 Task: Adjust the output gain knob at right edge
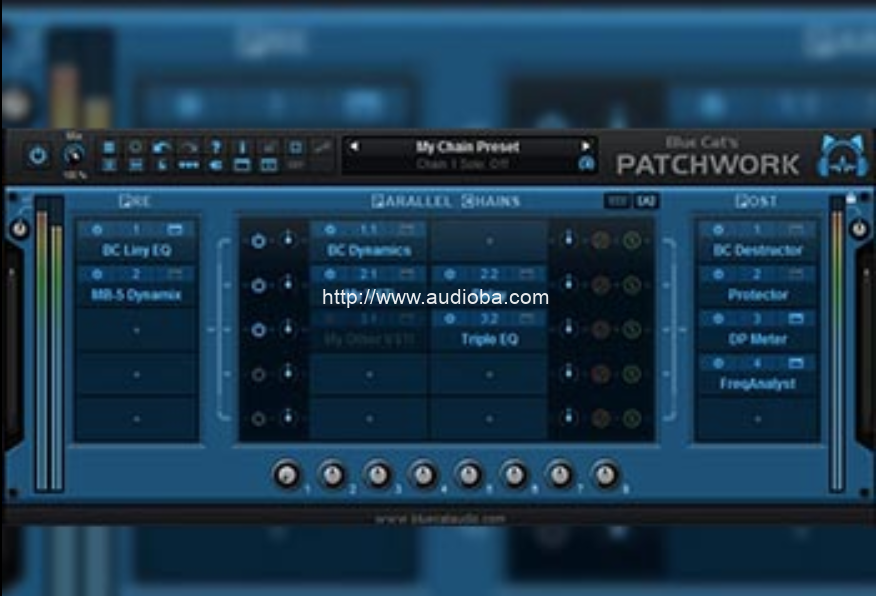point(859,228)
